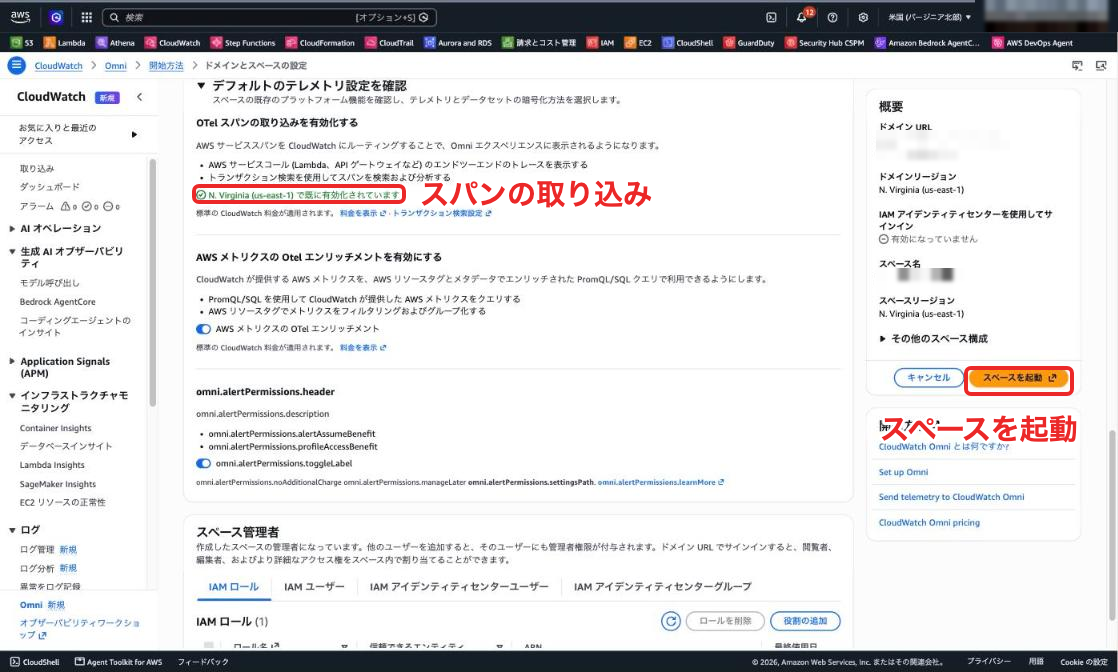This screenshot has width=1118, height=672.
Task: Click the sidebar navigation scrollbar
Action: pos(152,282)
